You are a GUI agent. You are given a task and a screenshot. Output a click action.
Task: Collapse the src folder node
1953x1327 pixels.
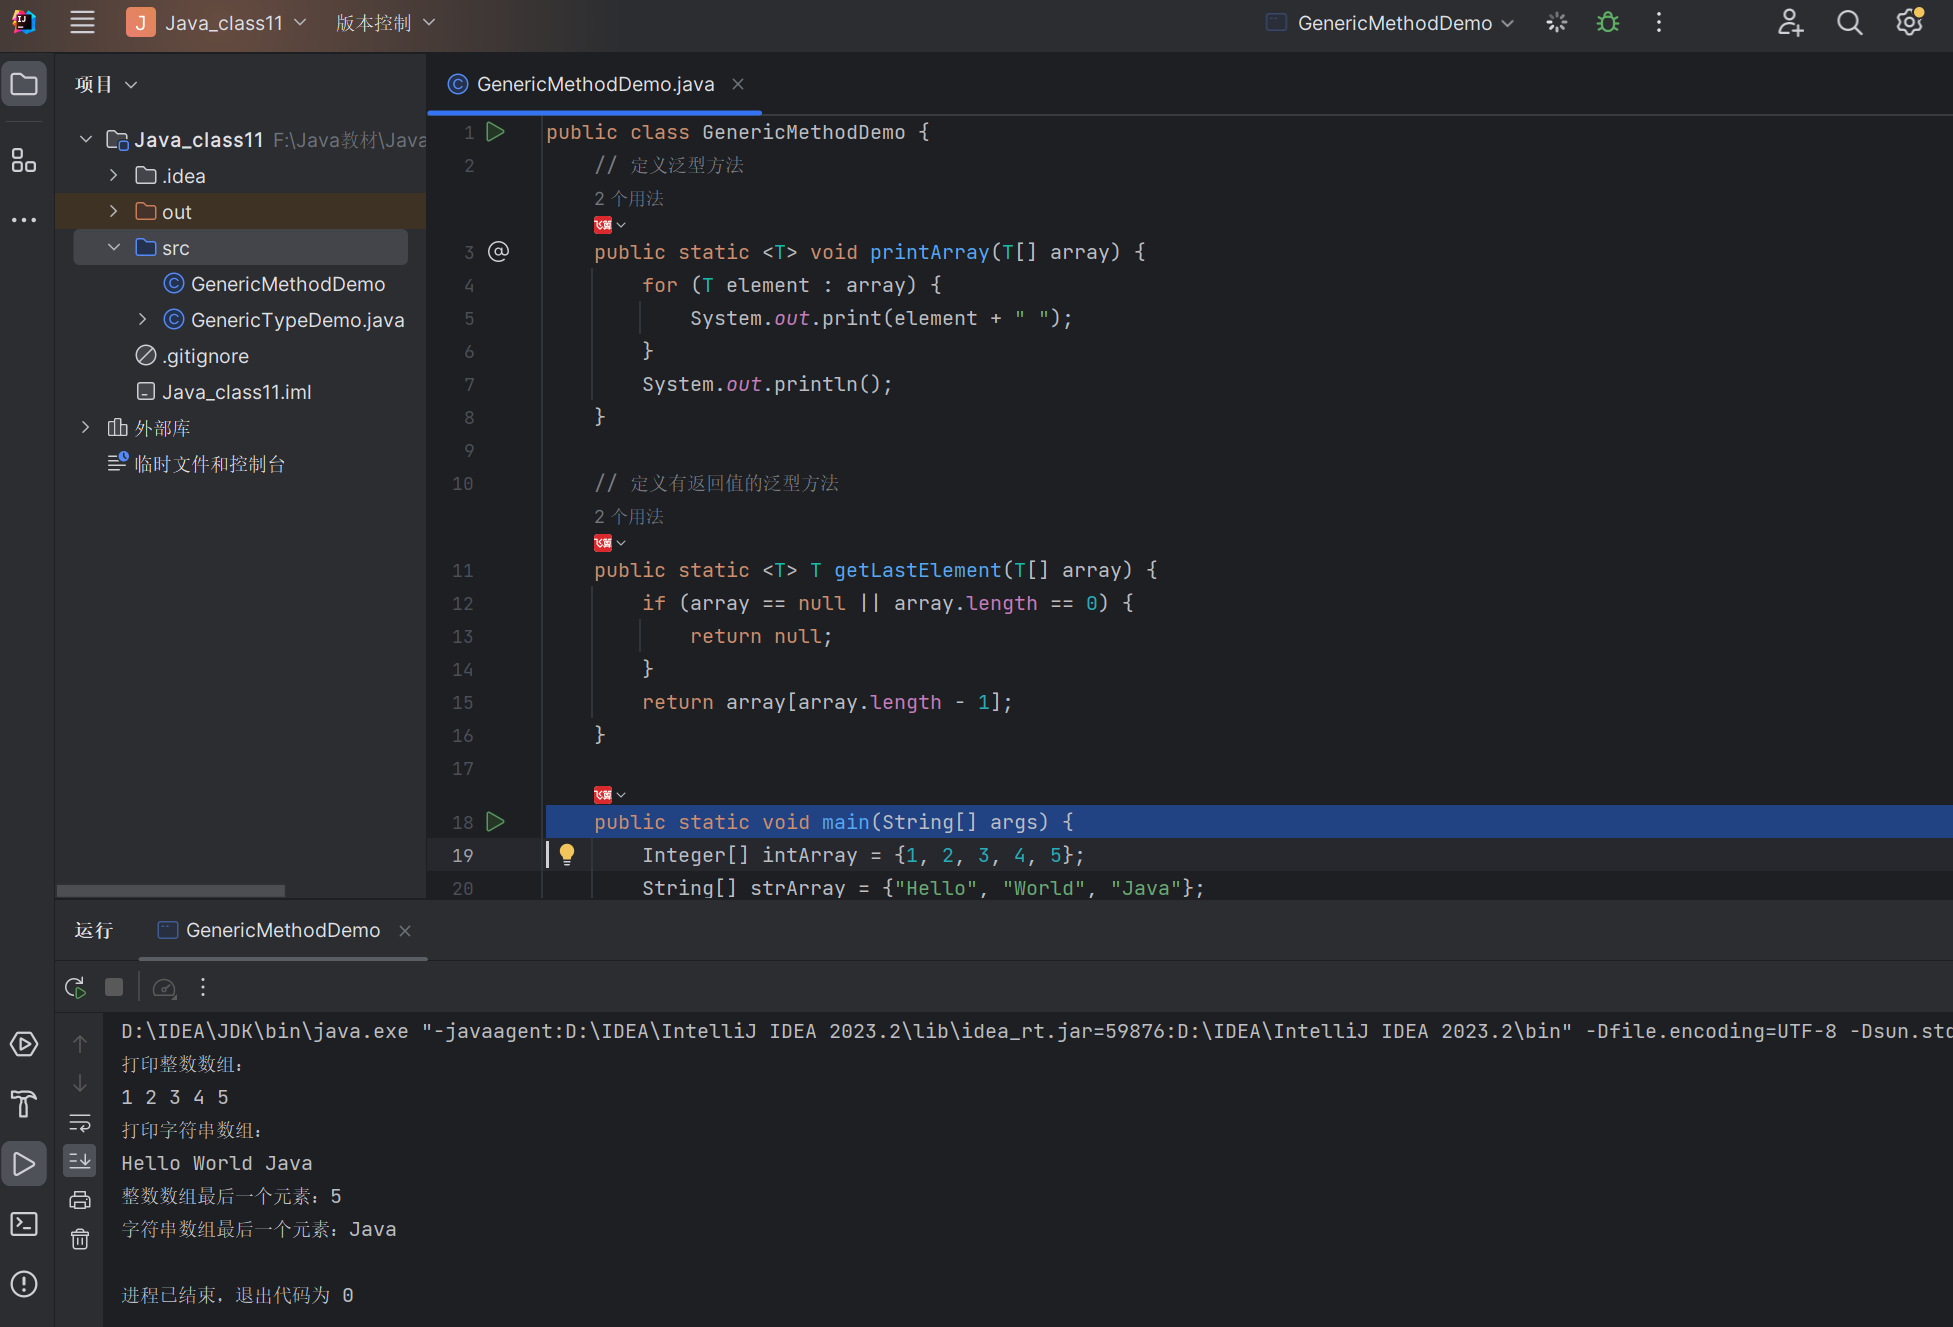pyautogui.click(x=114, y=248)
